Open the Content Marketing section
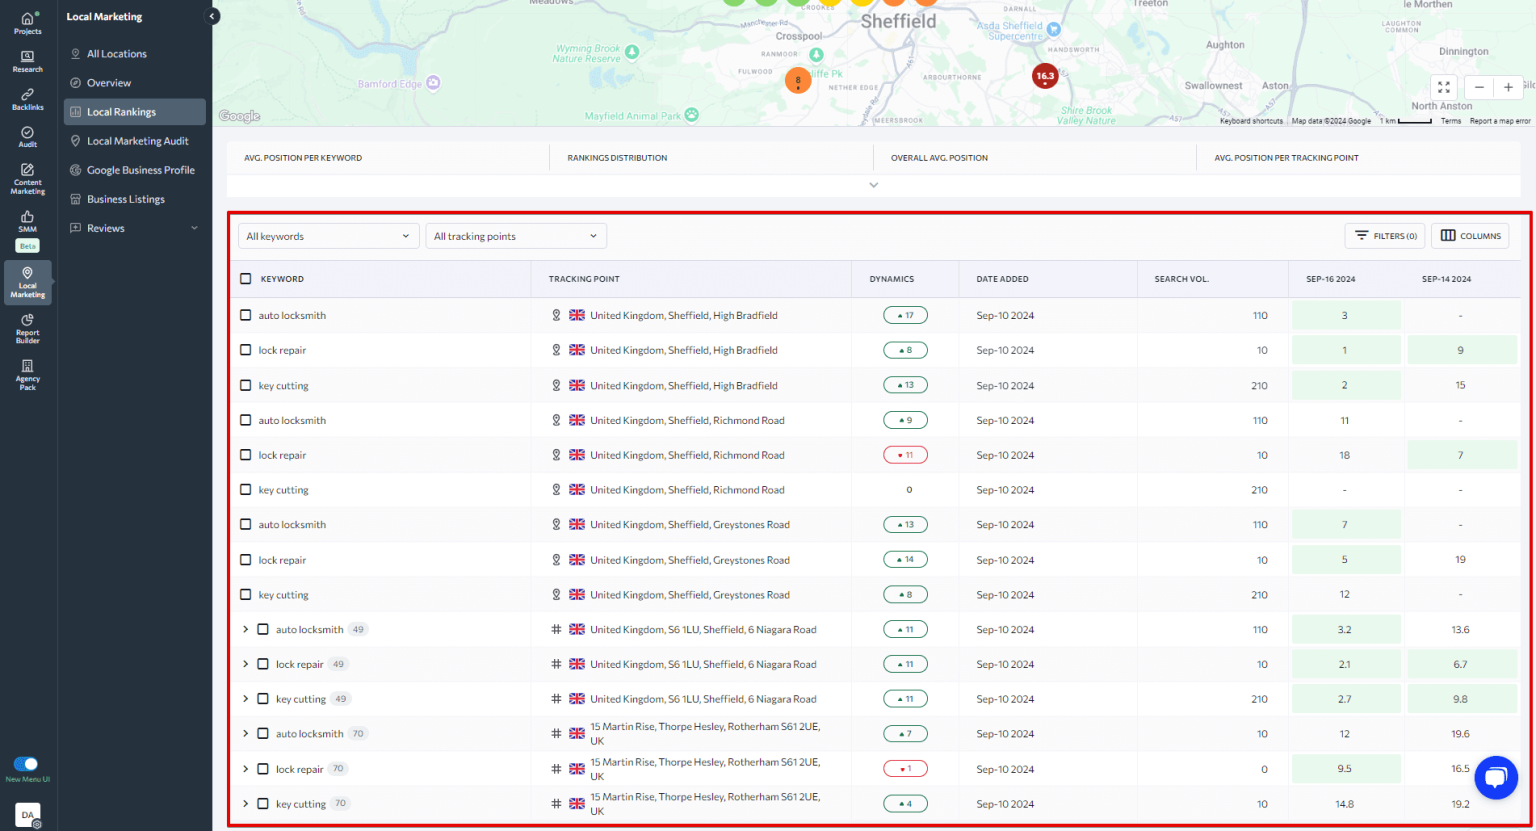Image resolution: width=1536 pixels, height=831 pixels. click(27, 176)
